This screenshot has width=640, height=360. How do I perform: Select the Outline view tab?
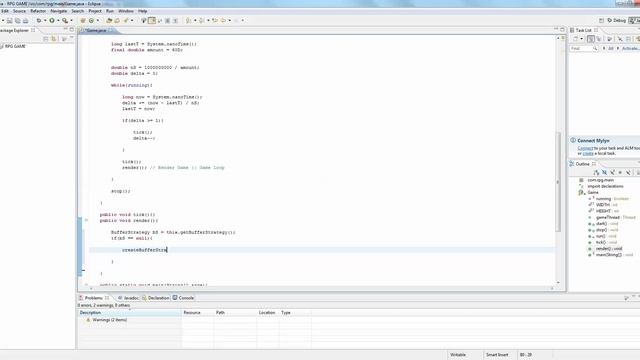pyautogui.click(x=582, y=164)
